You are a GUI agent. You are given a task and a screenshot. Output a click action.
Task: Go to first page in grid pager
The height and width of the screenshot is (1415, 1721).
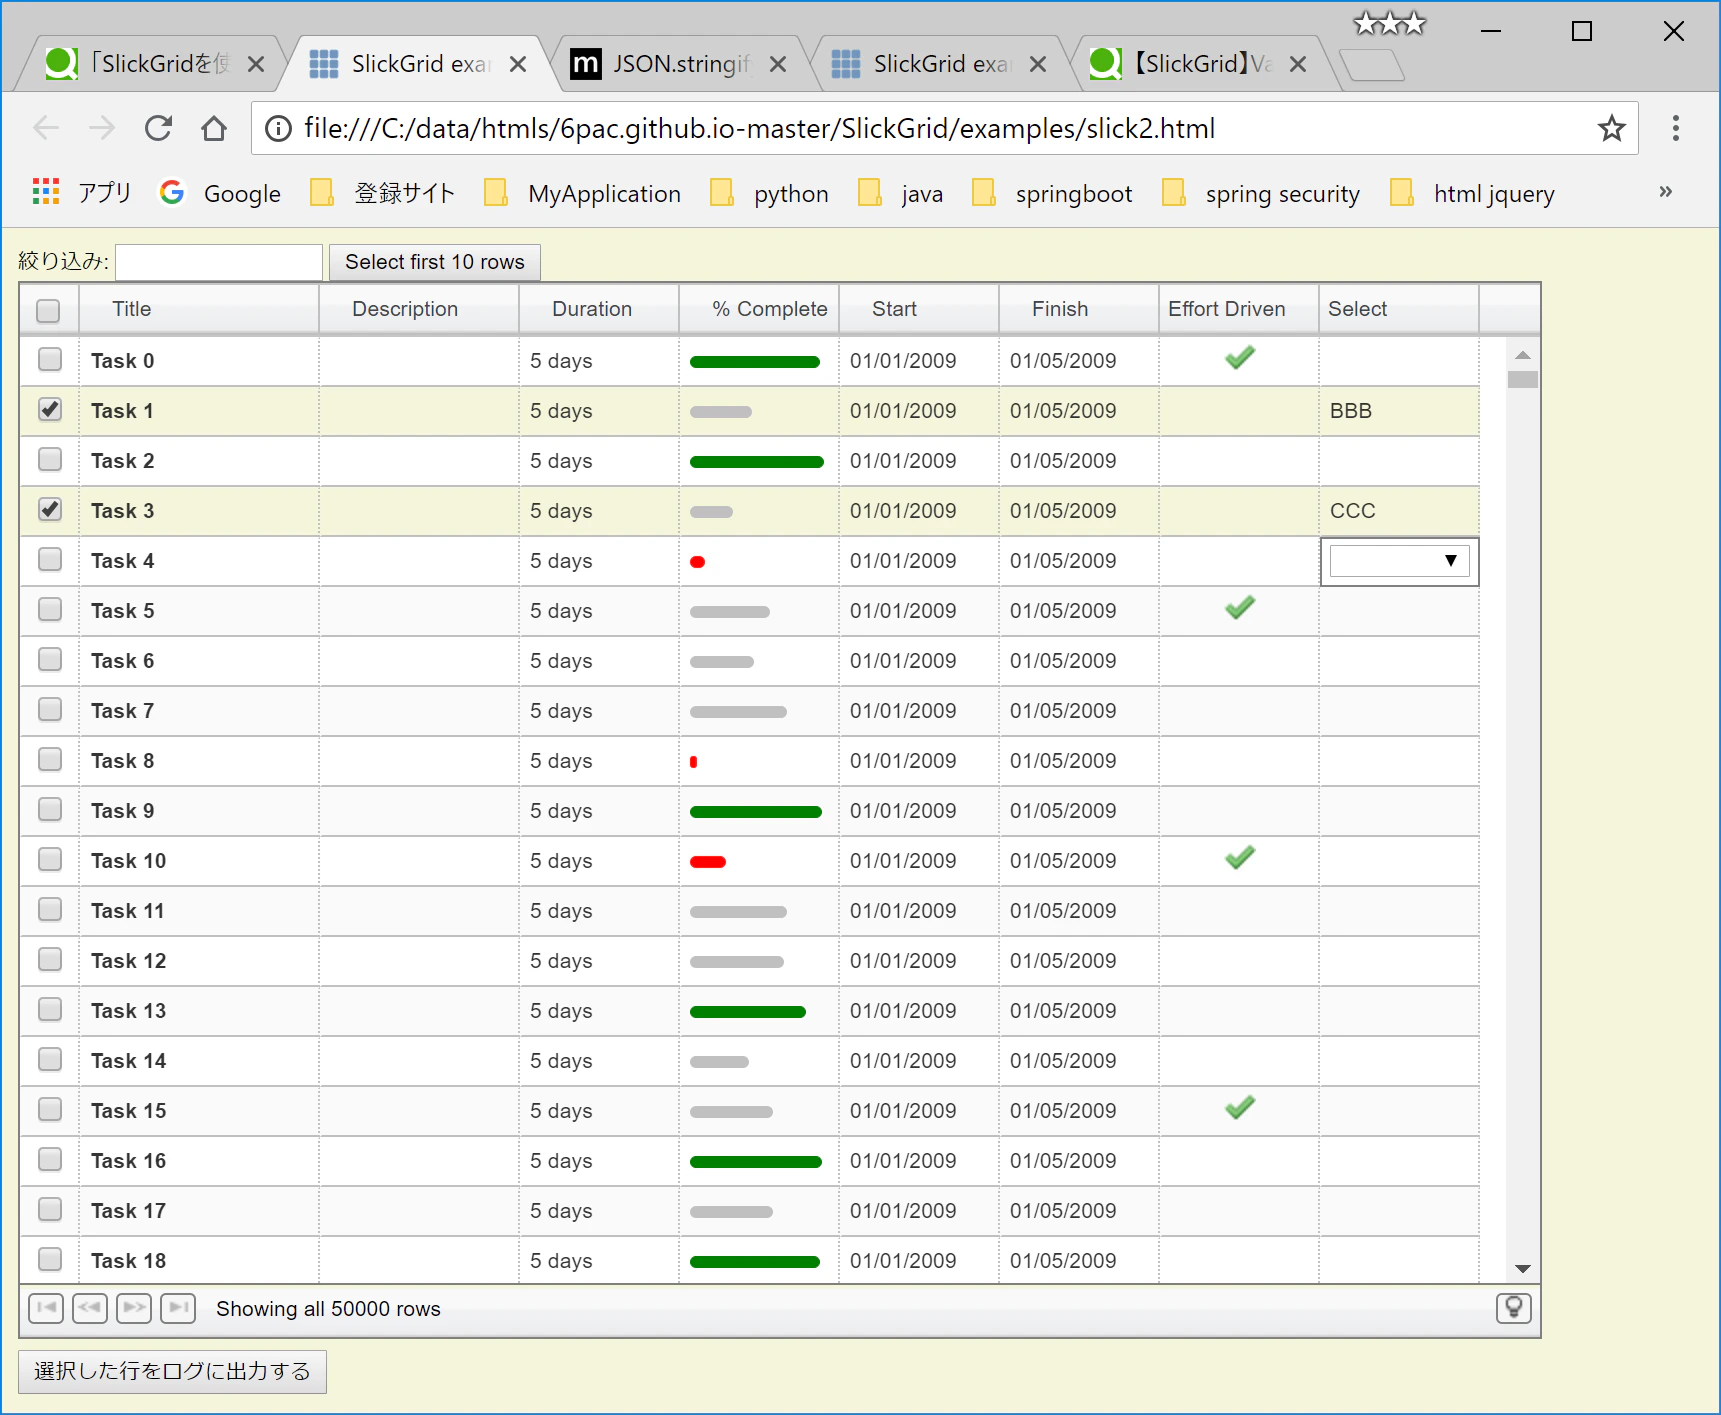(46, 1308)
